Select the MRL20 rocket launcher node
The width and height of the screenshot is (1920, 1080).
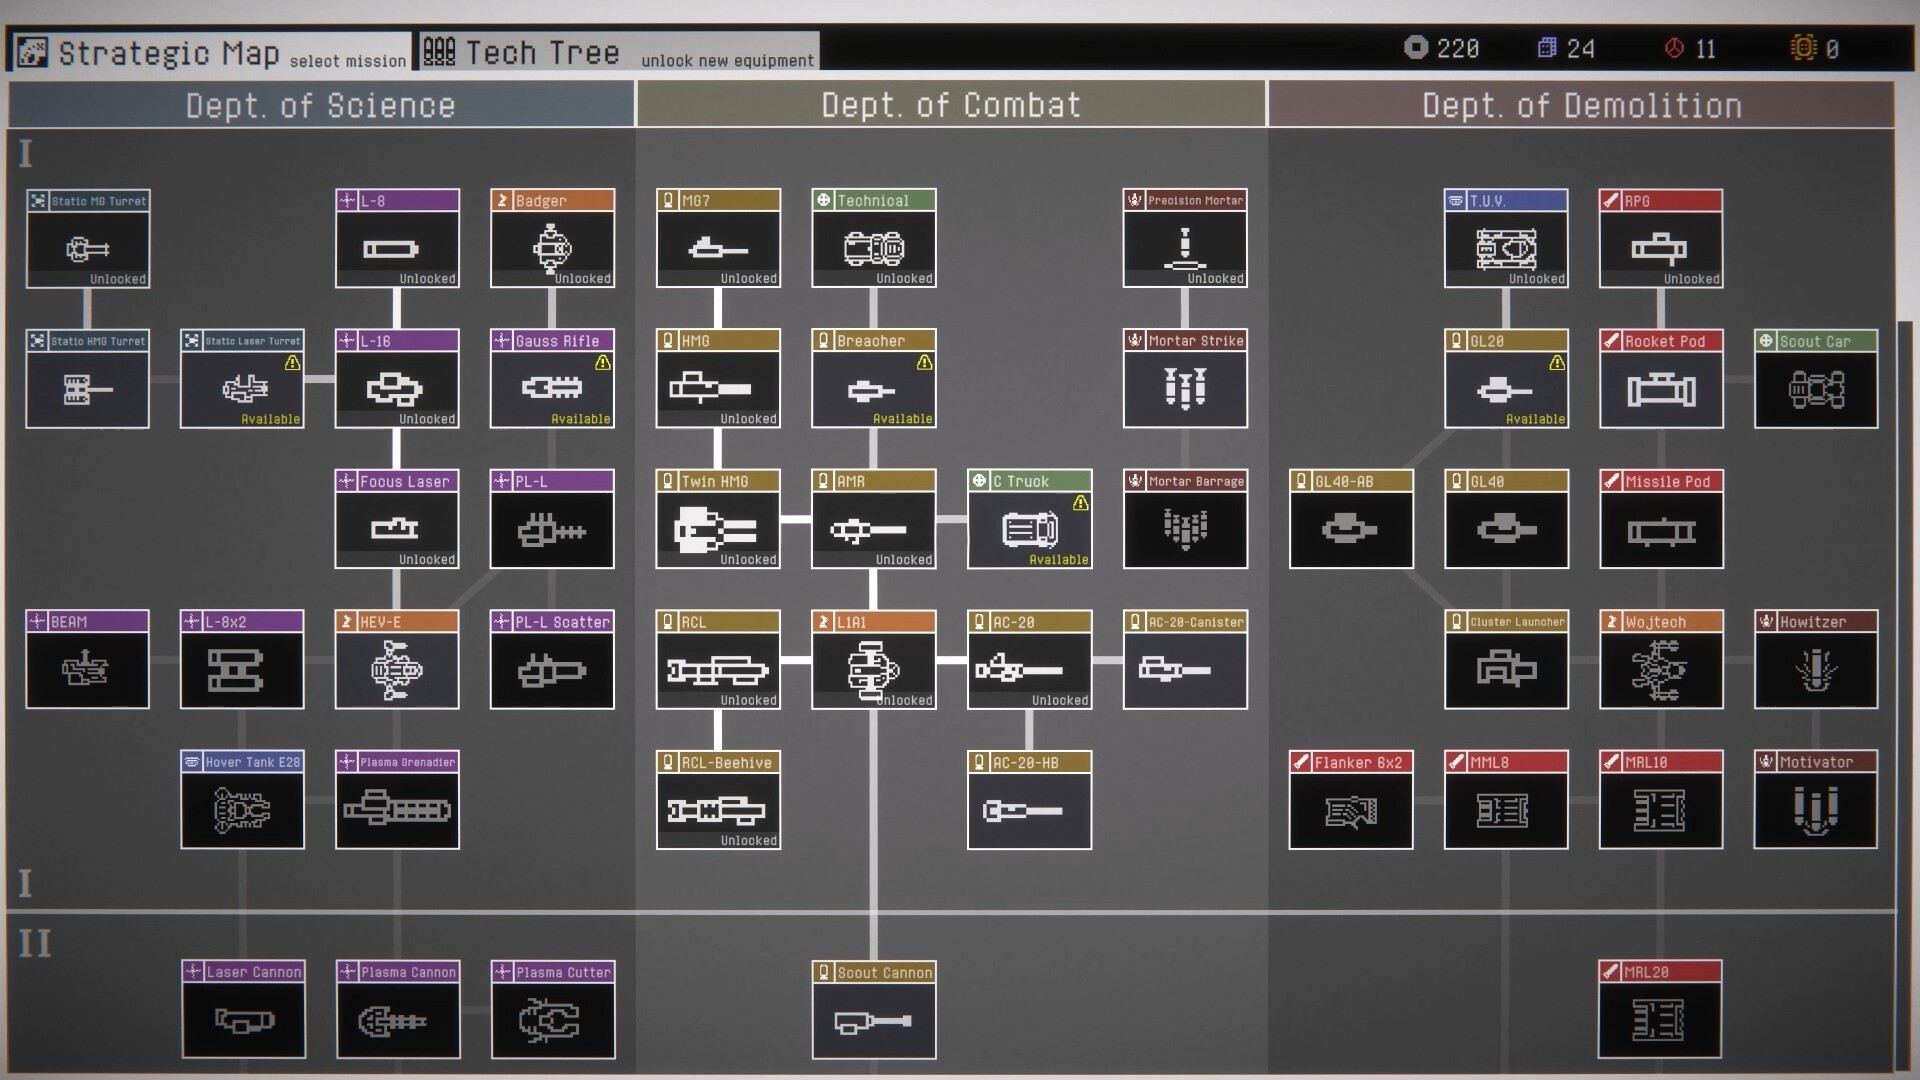(x=1660, y=1020)
